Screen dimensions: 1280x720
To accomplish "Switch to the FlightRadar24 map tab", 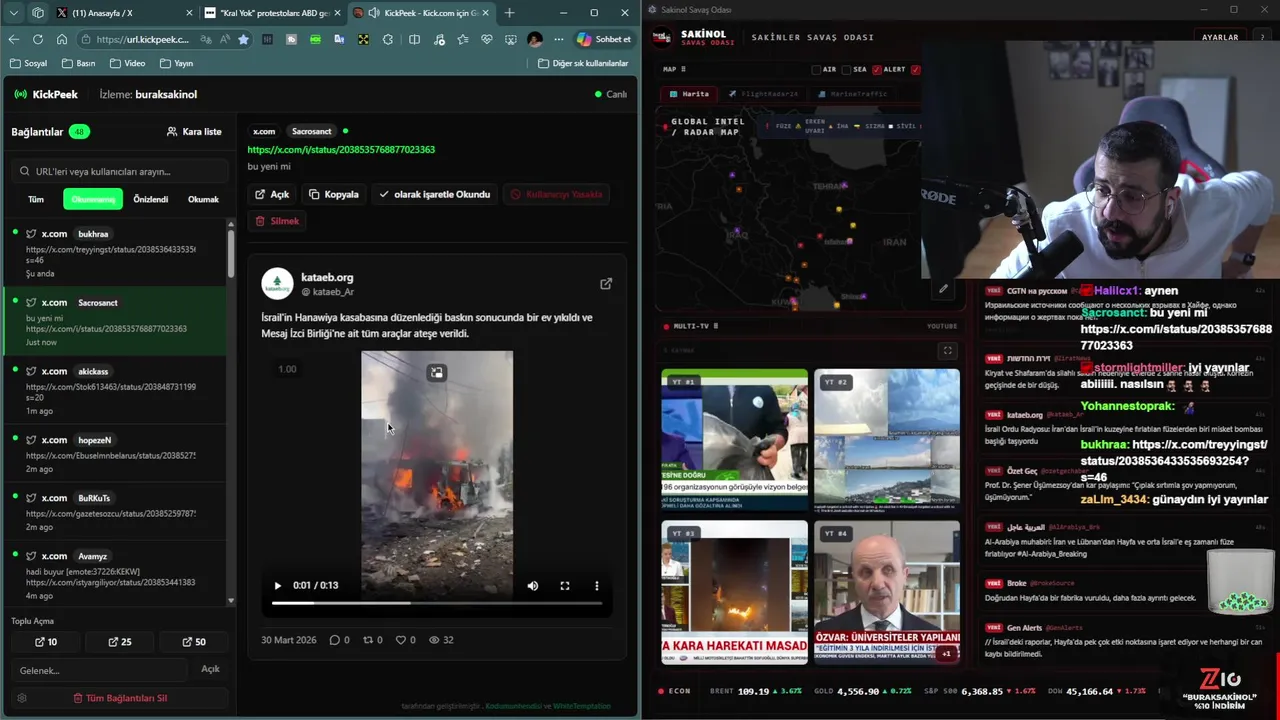I will 763,94.
